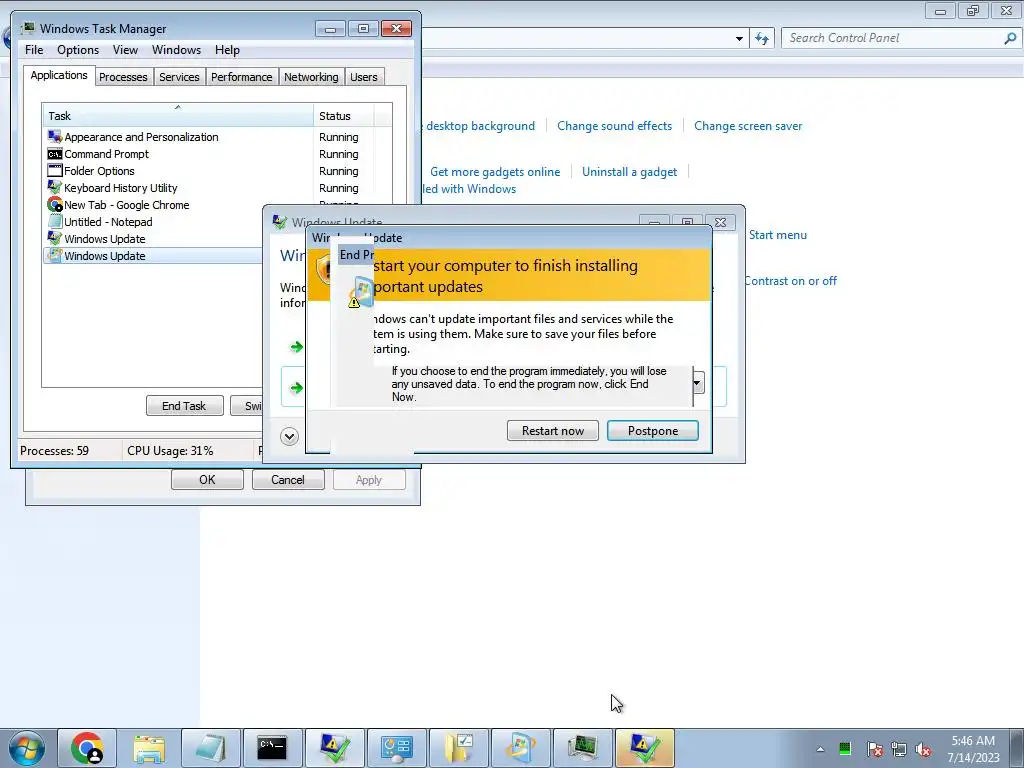Show hidden system tray icons
1024x768 pixels.
tap(820, 749)
